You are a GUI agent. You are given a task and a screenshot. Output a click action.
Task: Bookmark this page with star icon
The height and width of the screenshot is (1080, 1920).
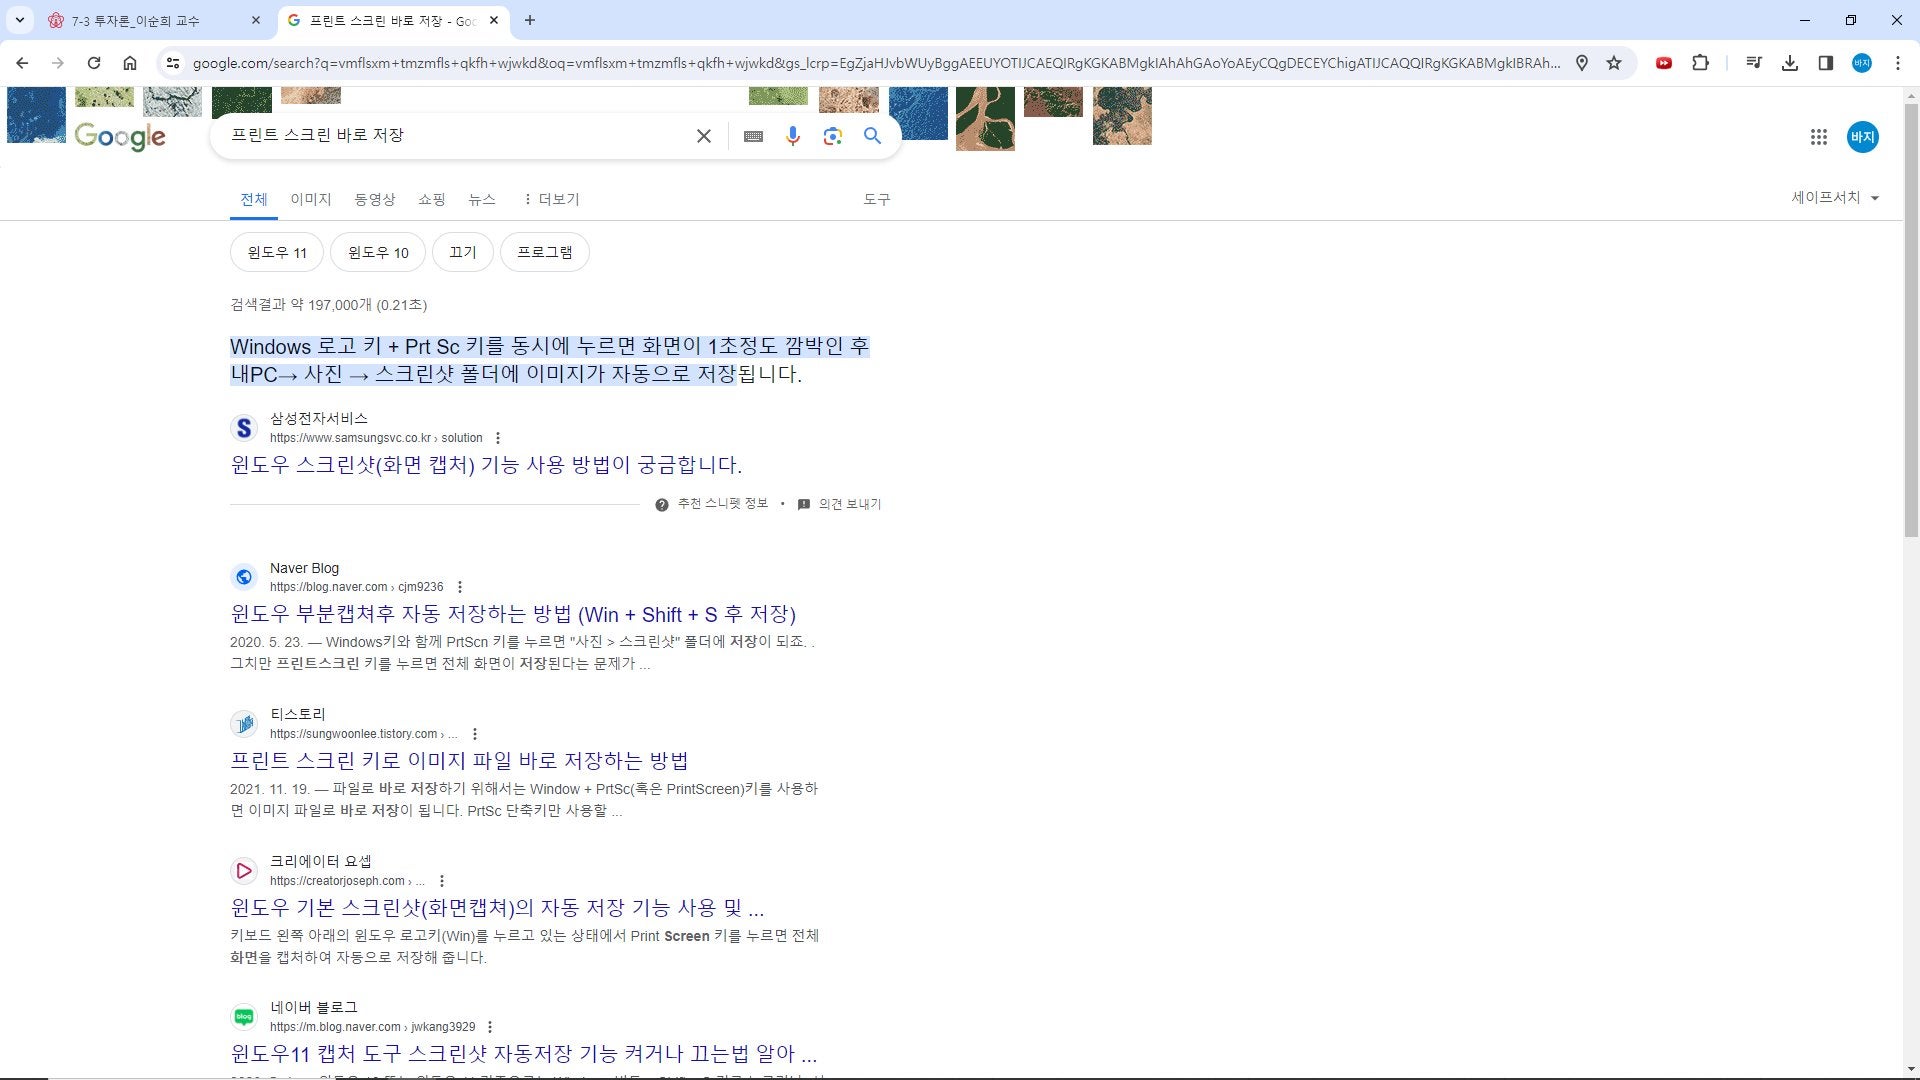[x=1613, y=63]
